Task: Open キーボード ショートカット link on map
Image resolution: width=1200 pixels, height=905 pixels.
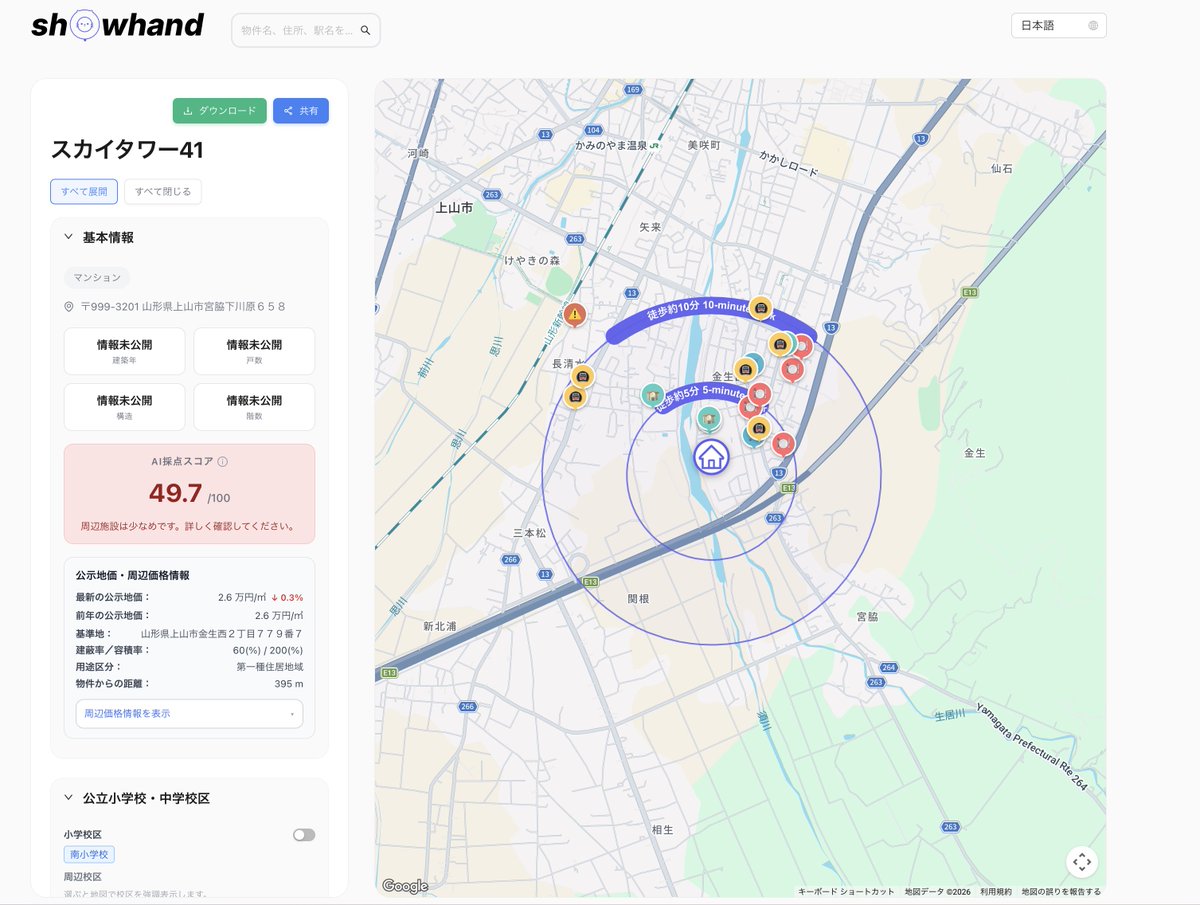Action: coord(846,891)
